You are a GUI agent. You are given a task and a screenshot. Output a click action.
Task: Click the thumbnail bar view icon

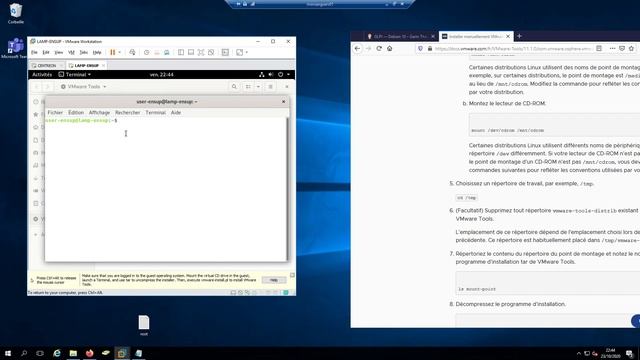click(191, 52)
